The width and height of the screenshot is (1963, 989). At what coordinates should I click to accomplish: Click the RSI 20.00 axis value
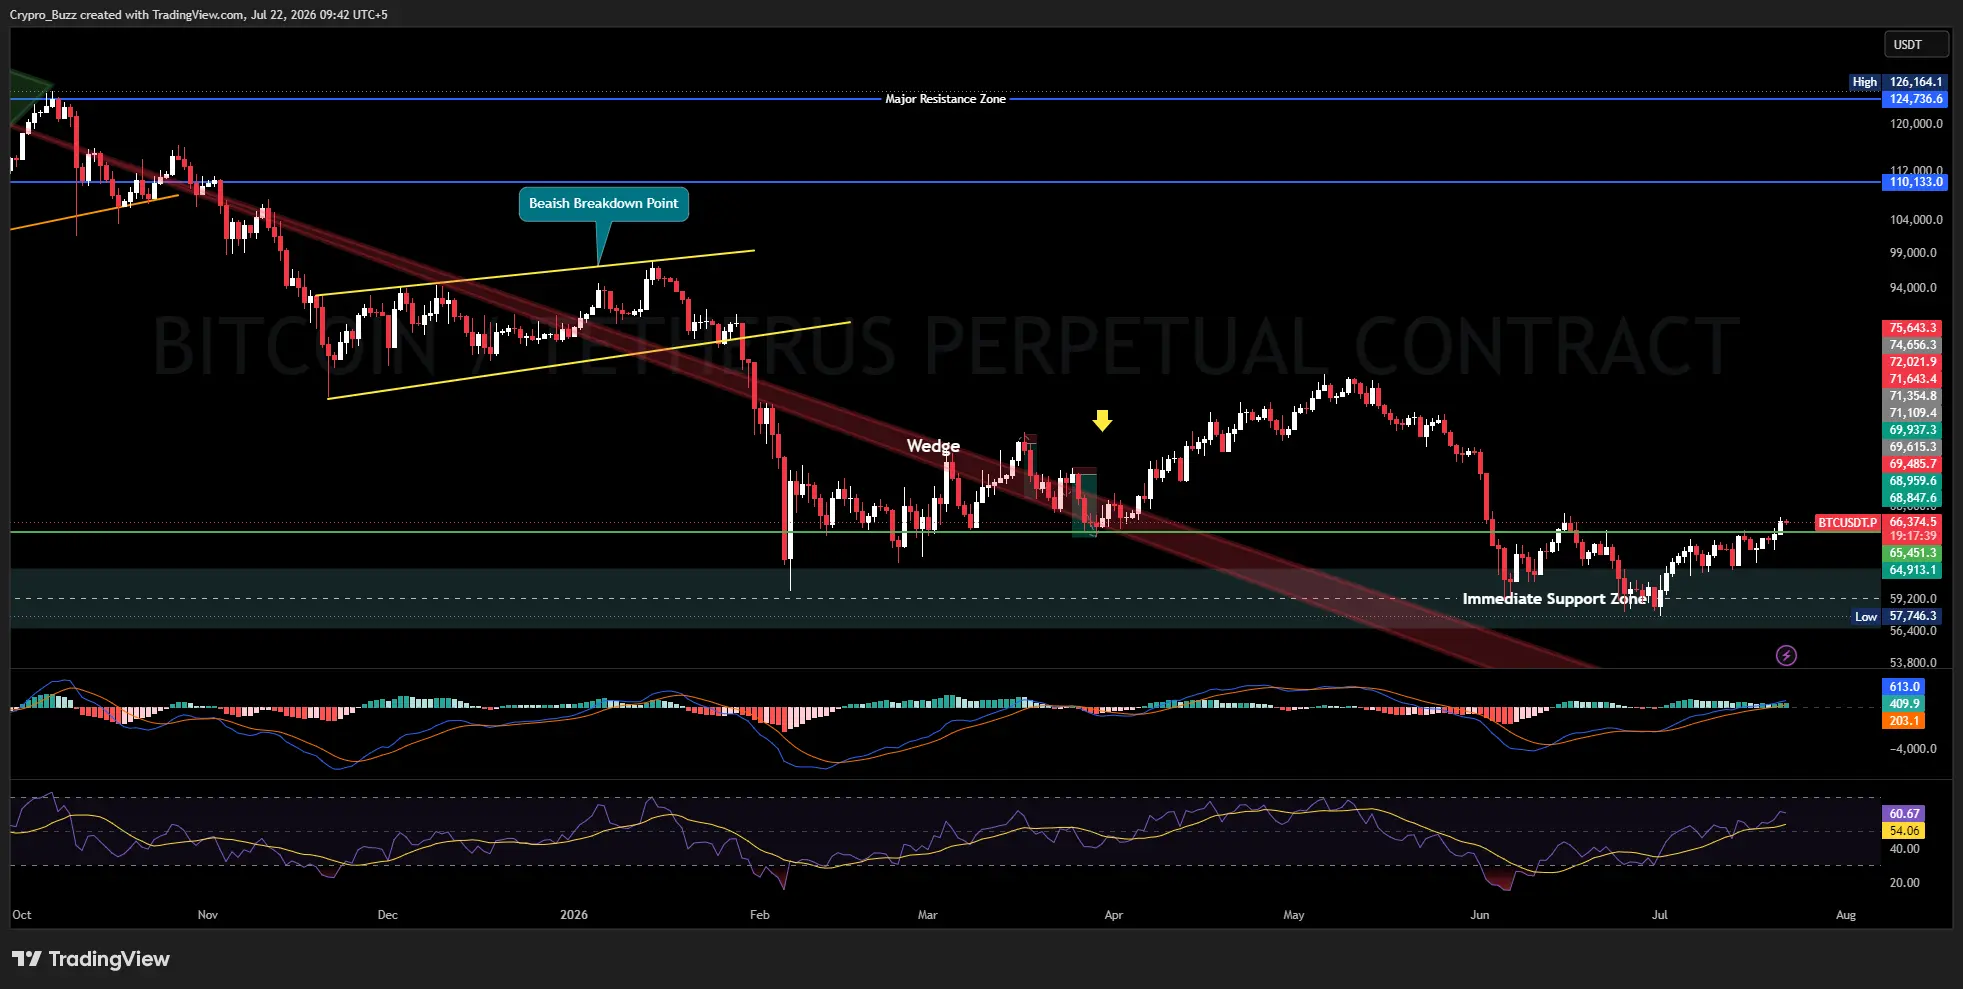point(1904,883)
